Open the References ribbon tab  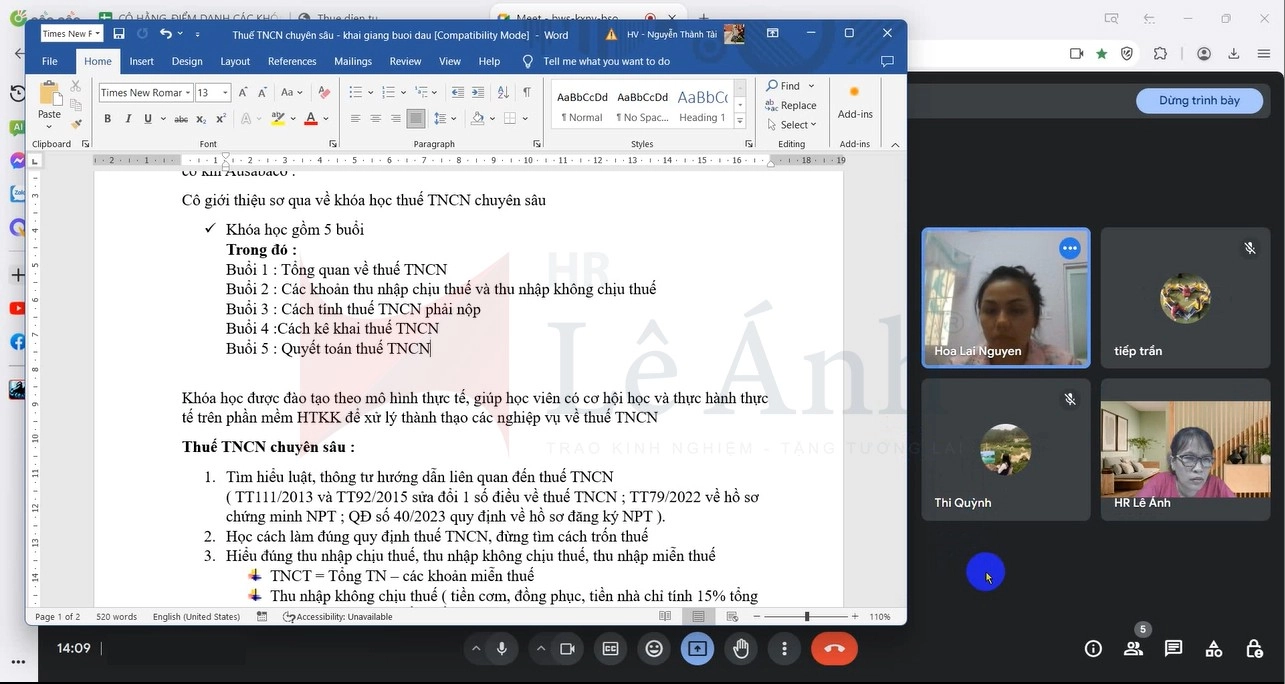point(292,61)
